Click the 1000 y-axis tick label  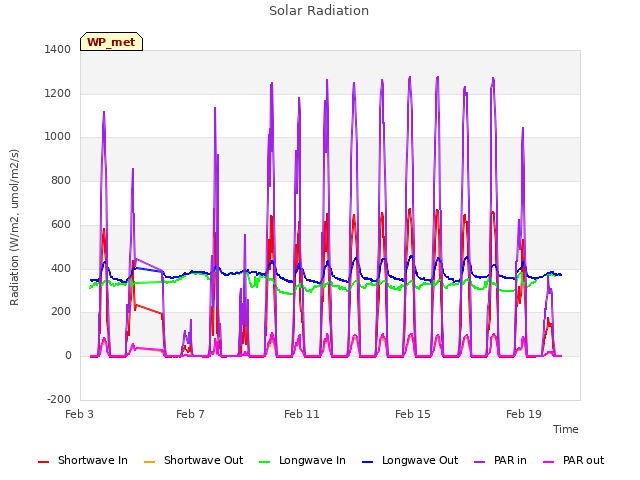click(58, 137)
